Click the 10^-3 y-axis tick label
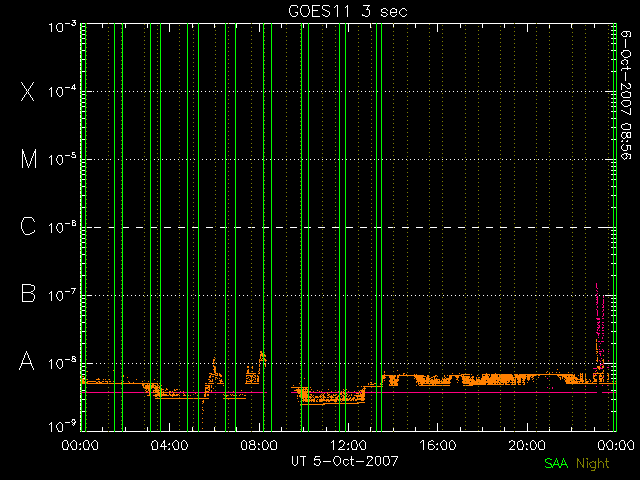Screen dimensions: 640x480 tap(62, 27)
